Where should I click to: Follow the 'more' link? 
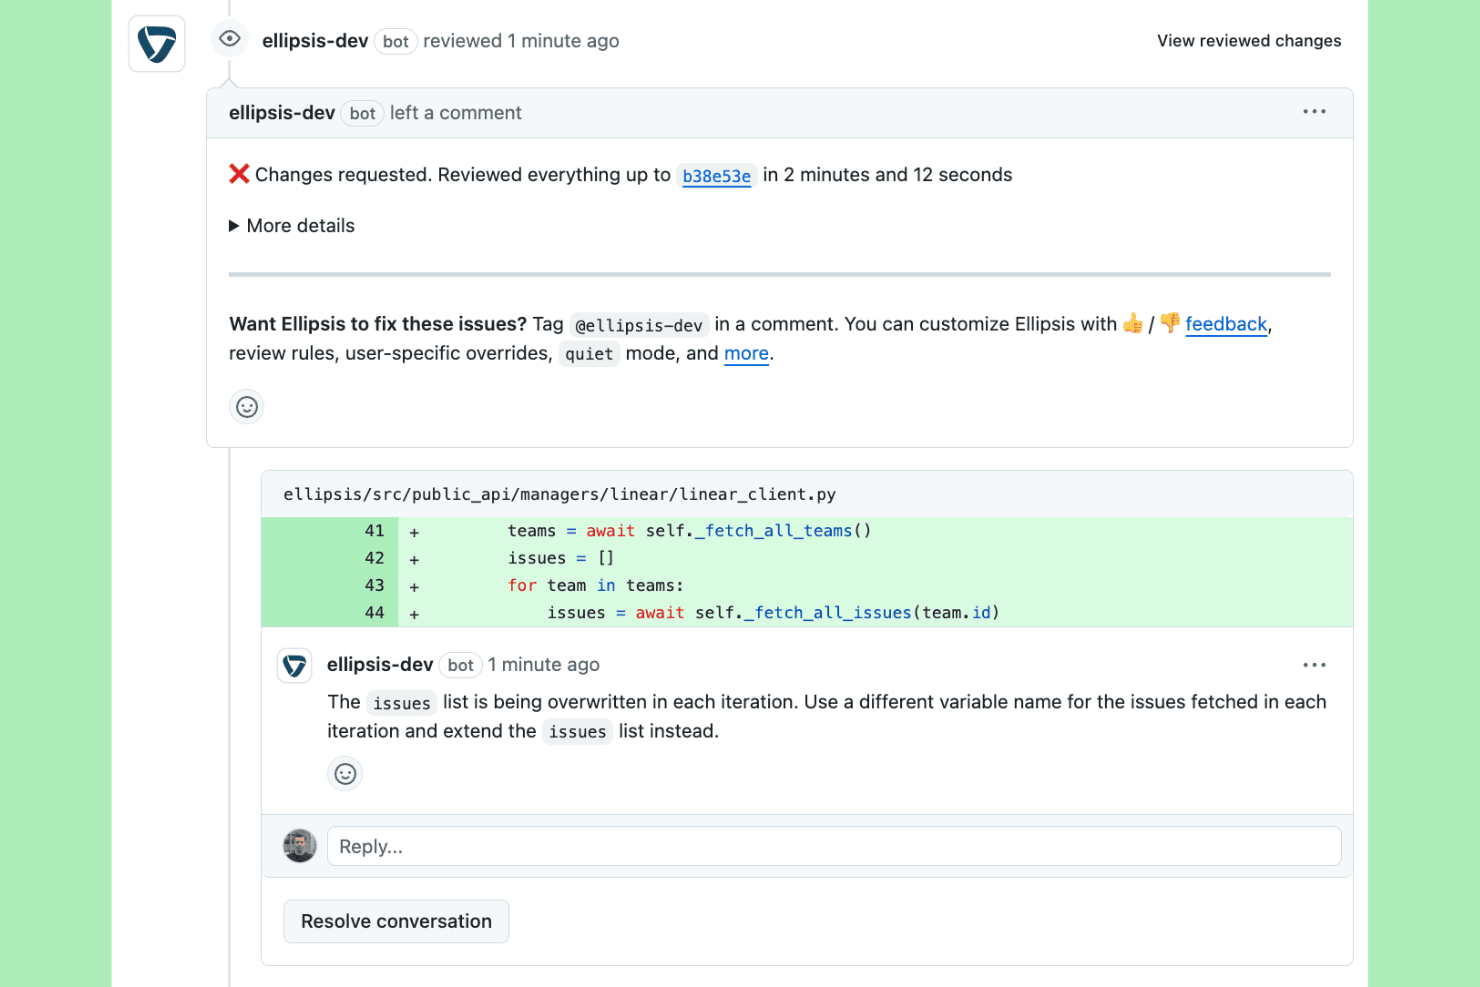click(746, 353)
